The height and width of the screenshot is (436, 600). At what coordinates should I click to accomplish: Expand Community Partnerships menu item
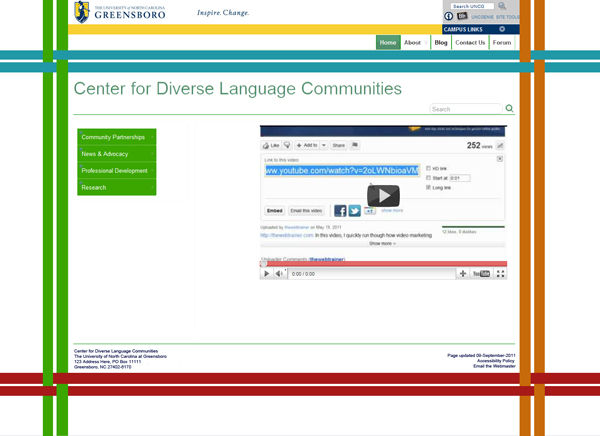point(117,137)
